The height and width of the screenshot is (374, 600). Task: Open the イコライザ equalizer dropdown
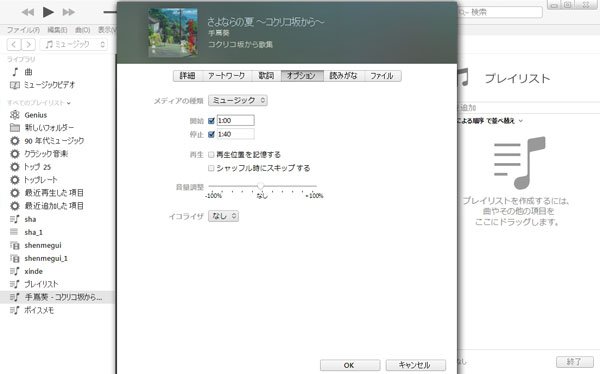click(x=223, y=216)
